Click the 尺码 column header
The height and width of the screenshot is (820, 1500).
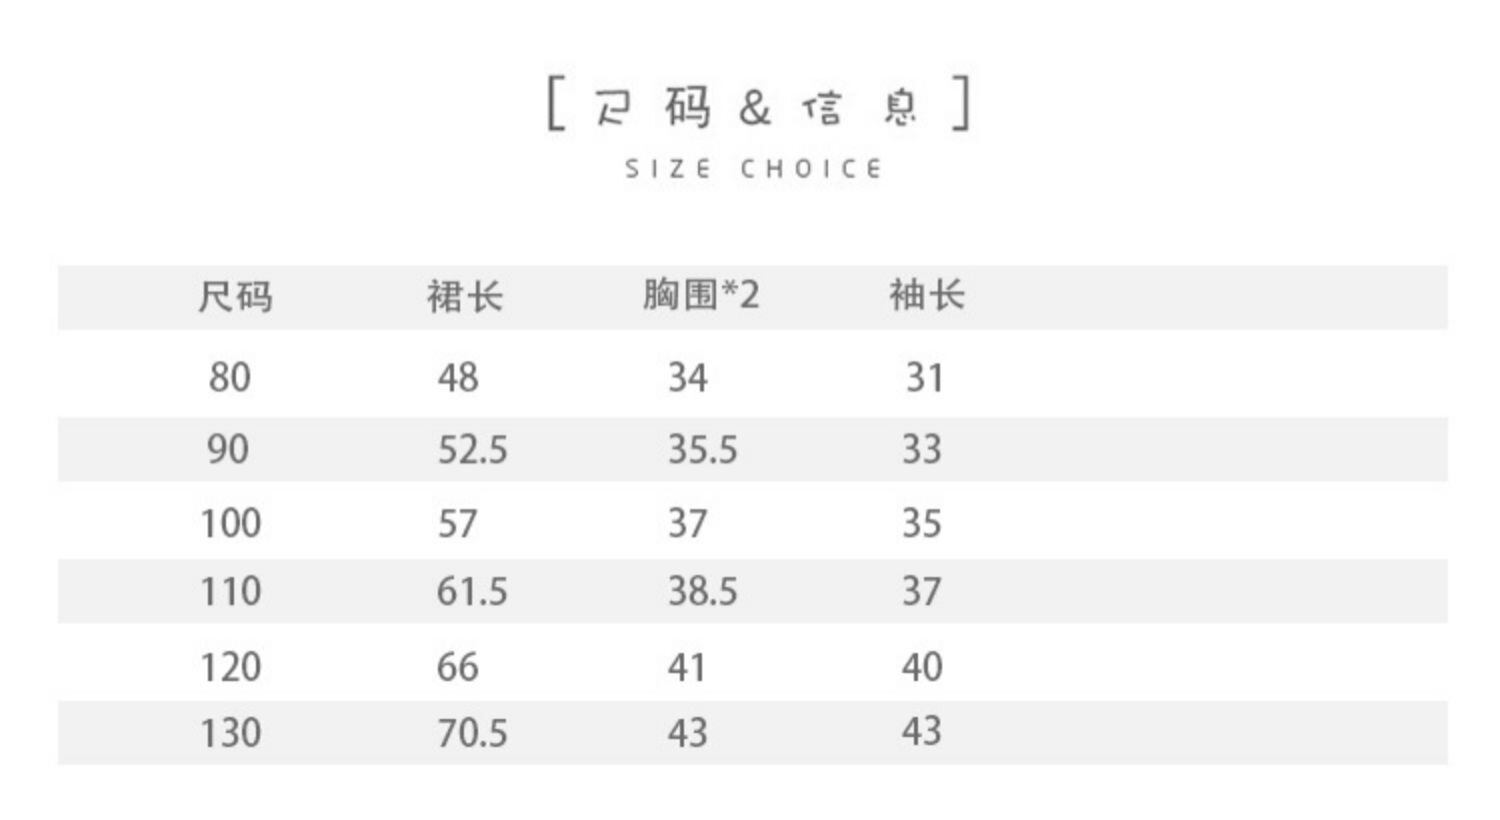tap(235, 297)
